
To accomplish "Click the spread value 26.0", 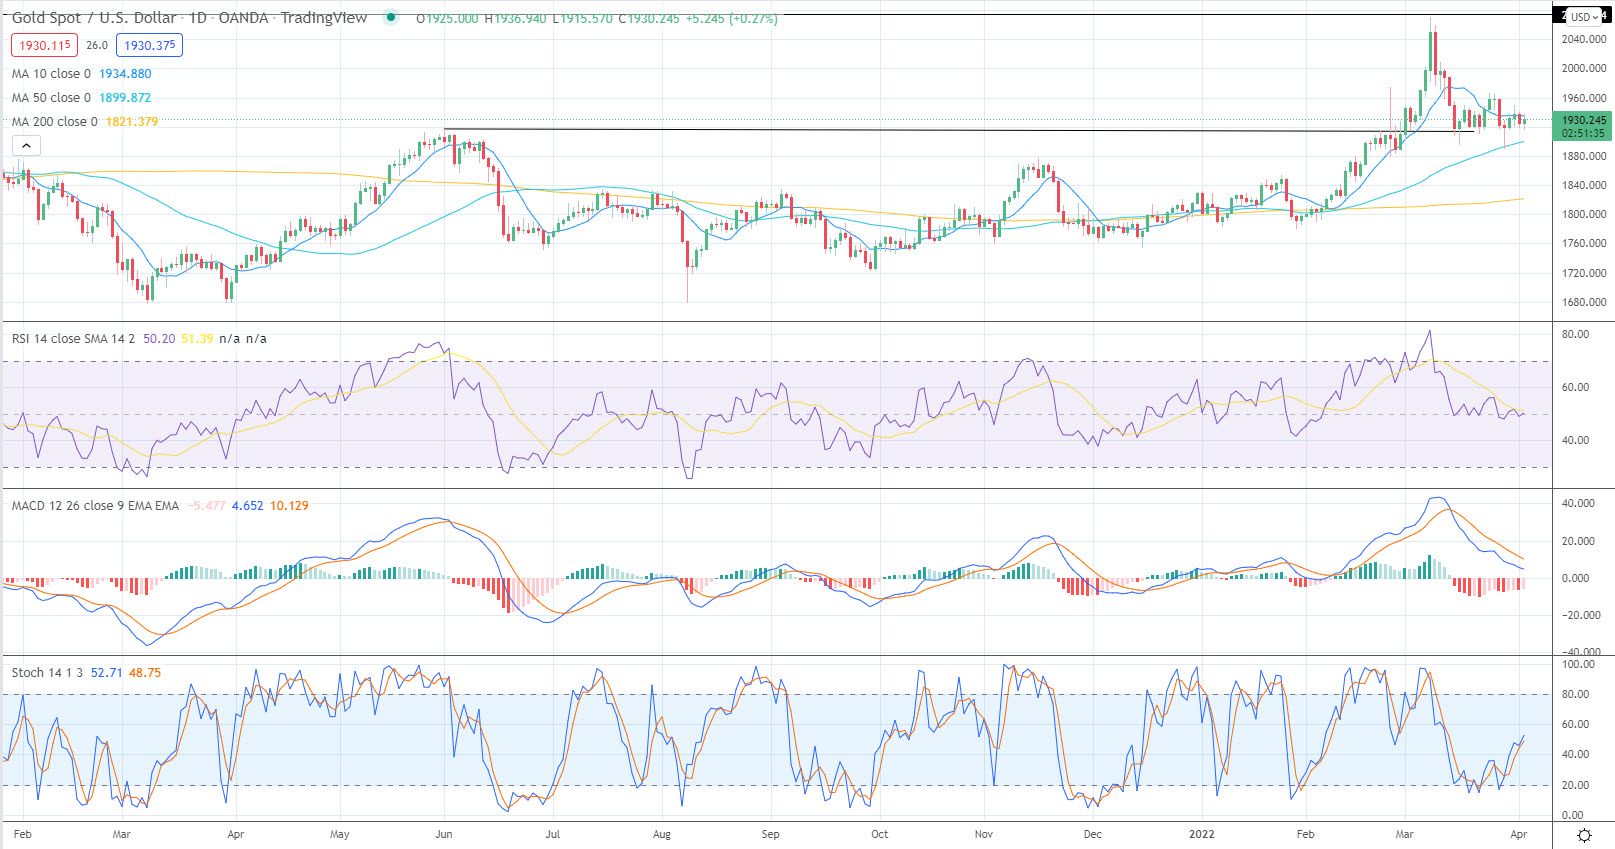I will pyautogui.click(x=97, y=45).
